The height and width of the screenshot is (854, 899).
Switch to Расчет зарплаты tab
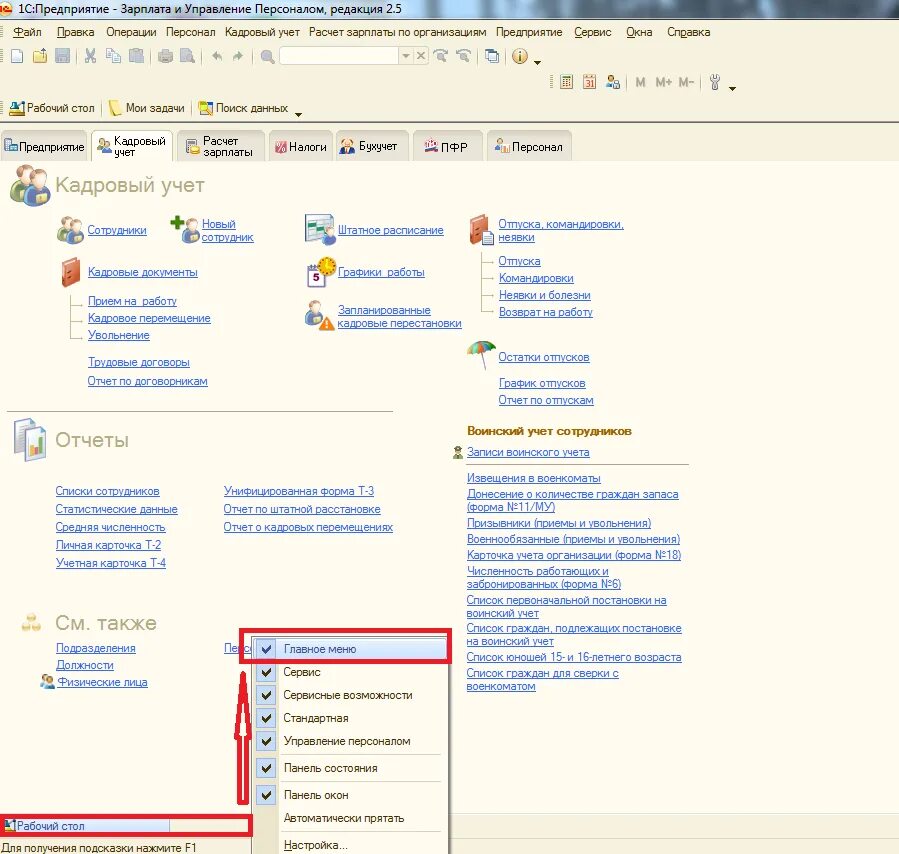coord(221,146)
